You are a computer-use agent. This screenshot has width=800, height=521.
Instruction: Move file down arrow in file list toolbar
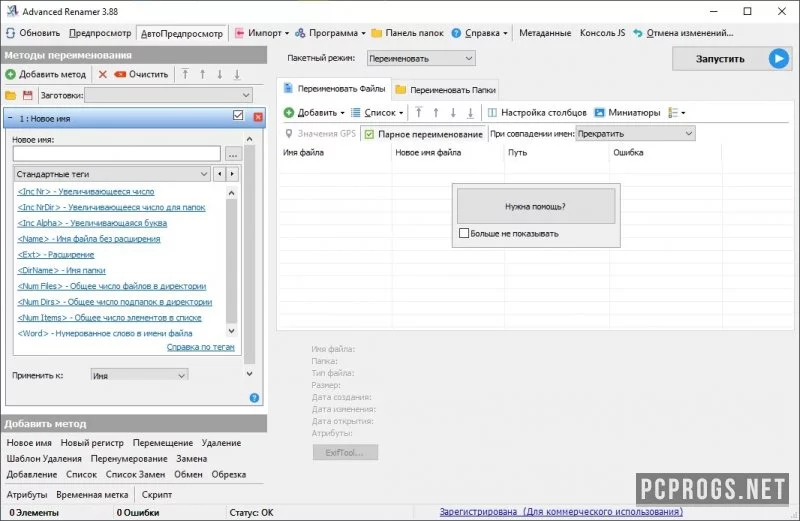453,113
